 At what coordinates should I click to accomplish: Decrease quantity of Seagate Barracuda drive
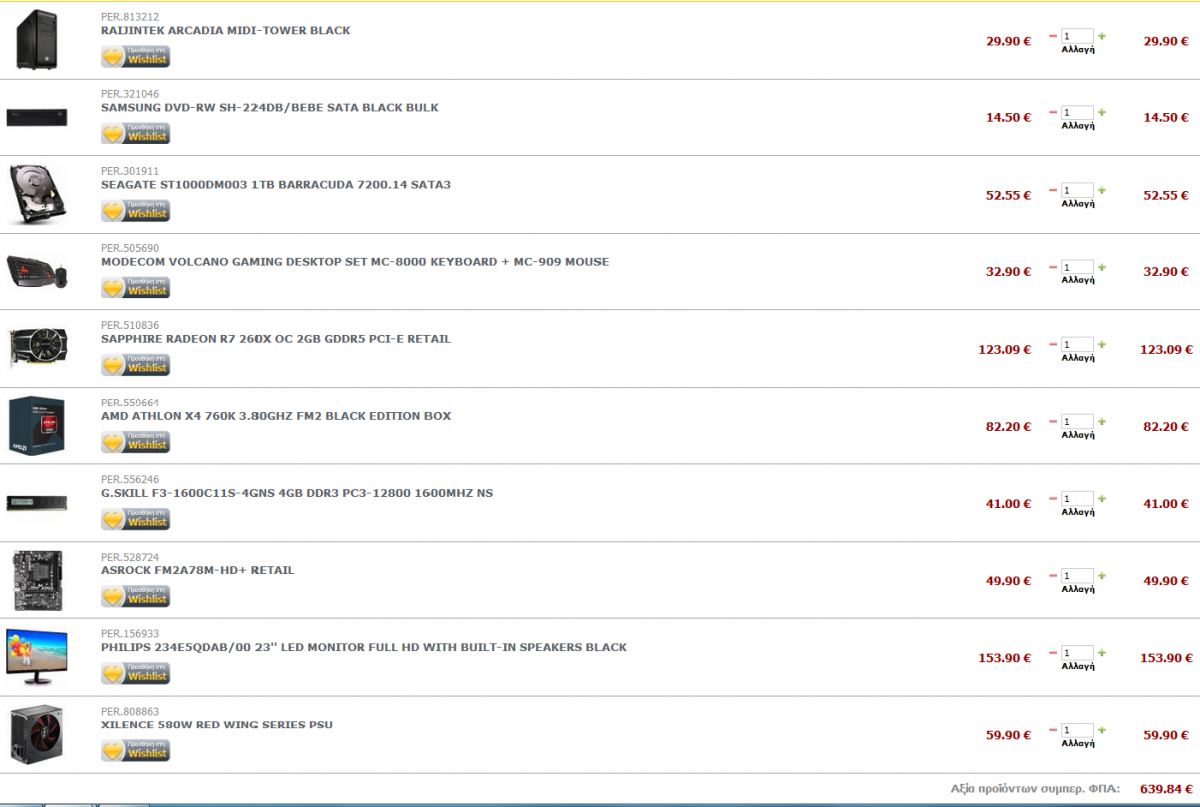tap(1053, 190)
